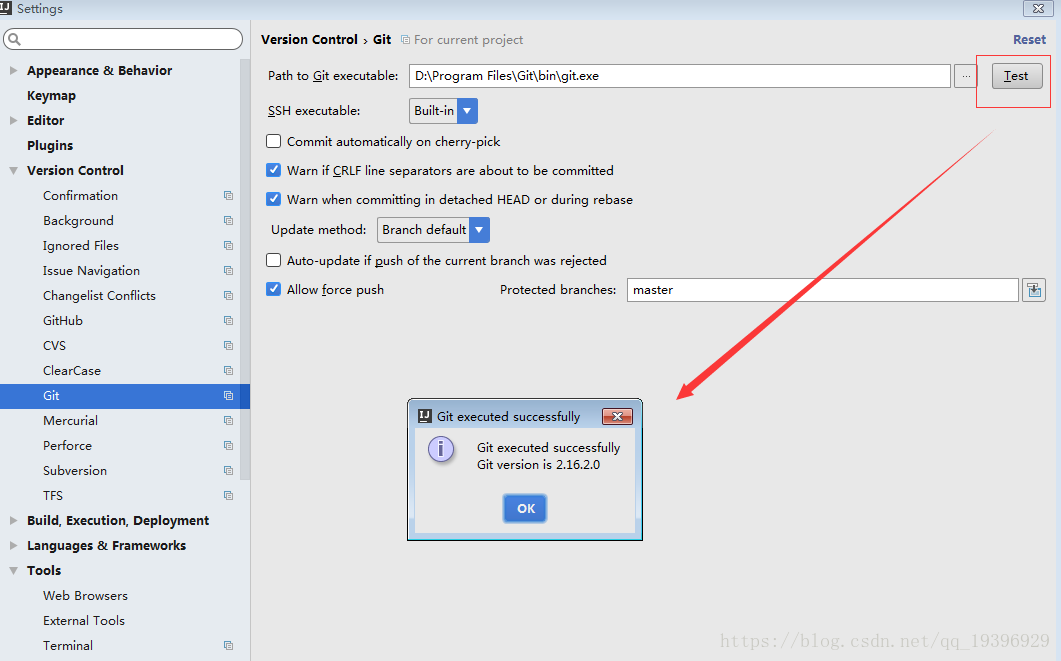Viewport: 1061px width, 661px height.
Task: Click the settings tree vertical scrollbar
Action: 245,269
